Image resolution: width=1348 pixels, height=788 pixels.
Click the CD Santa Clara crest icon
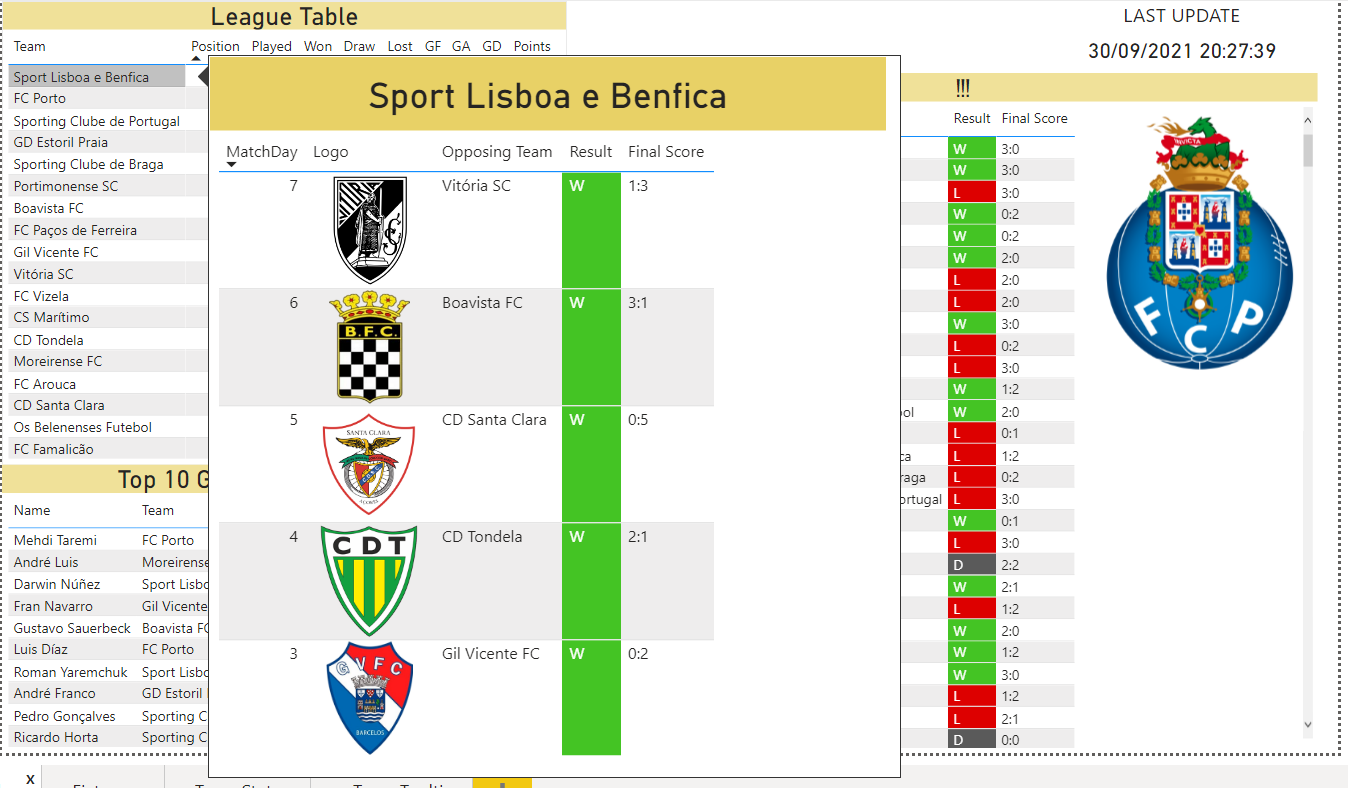(370, 463)
